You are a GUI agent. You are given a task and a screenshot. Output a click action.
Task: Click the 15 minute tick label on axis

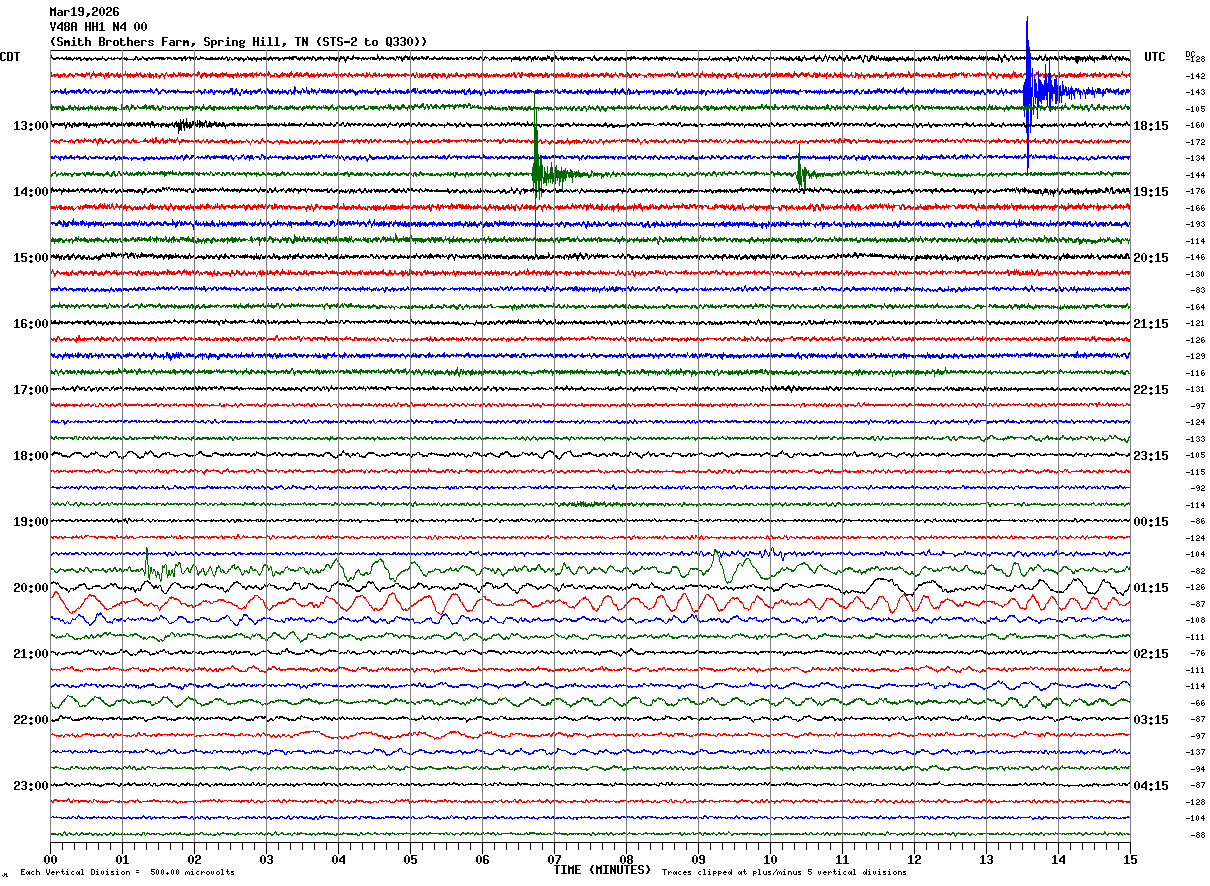pos(1129,860)
